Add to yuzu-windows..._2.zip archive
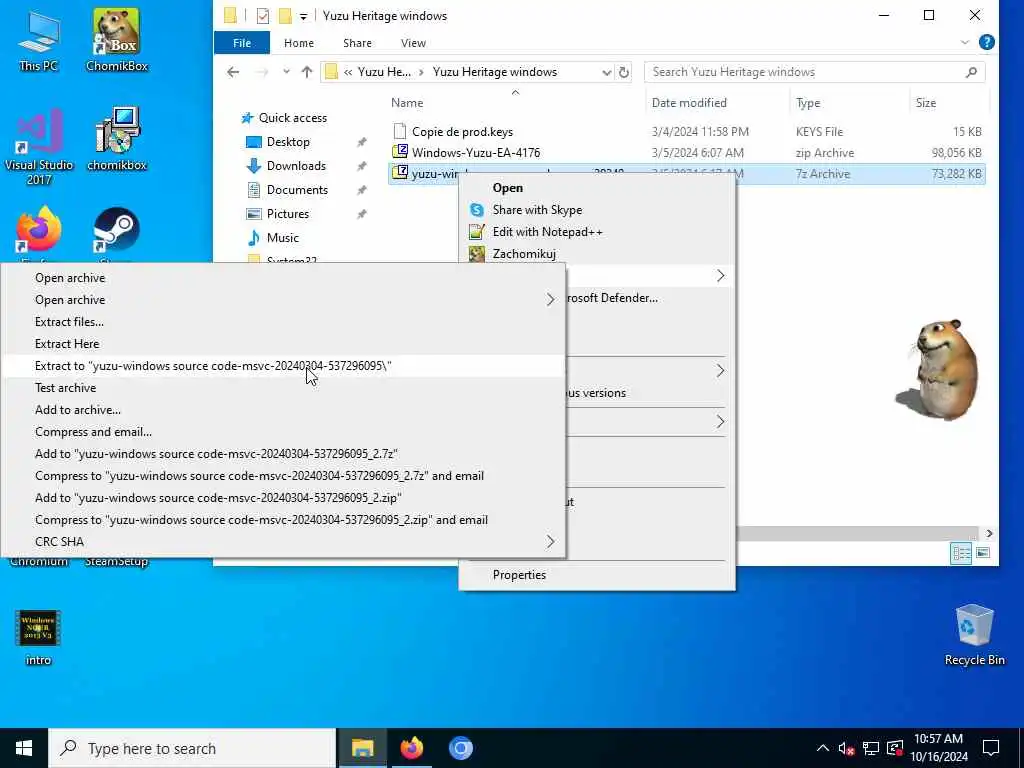1024x768 pixels. pos(283,498)
